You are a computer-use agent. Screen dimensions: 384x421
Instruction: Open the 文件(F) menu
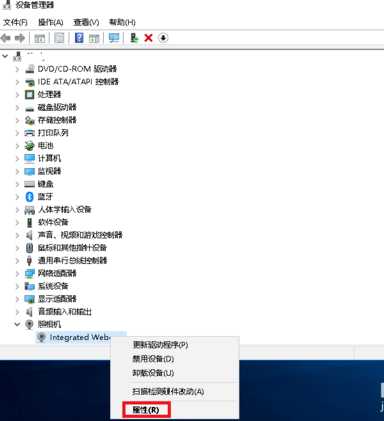(x=15, y=22)
